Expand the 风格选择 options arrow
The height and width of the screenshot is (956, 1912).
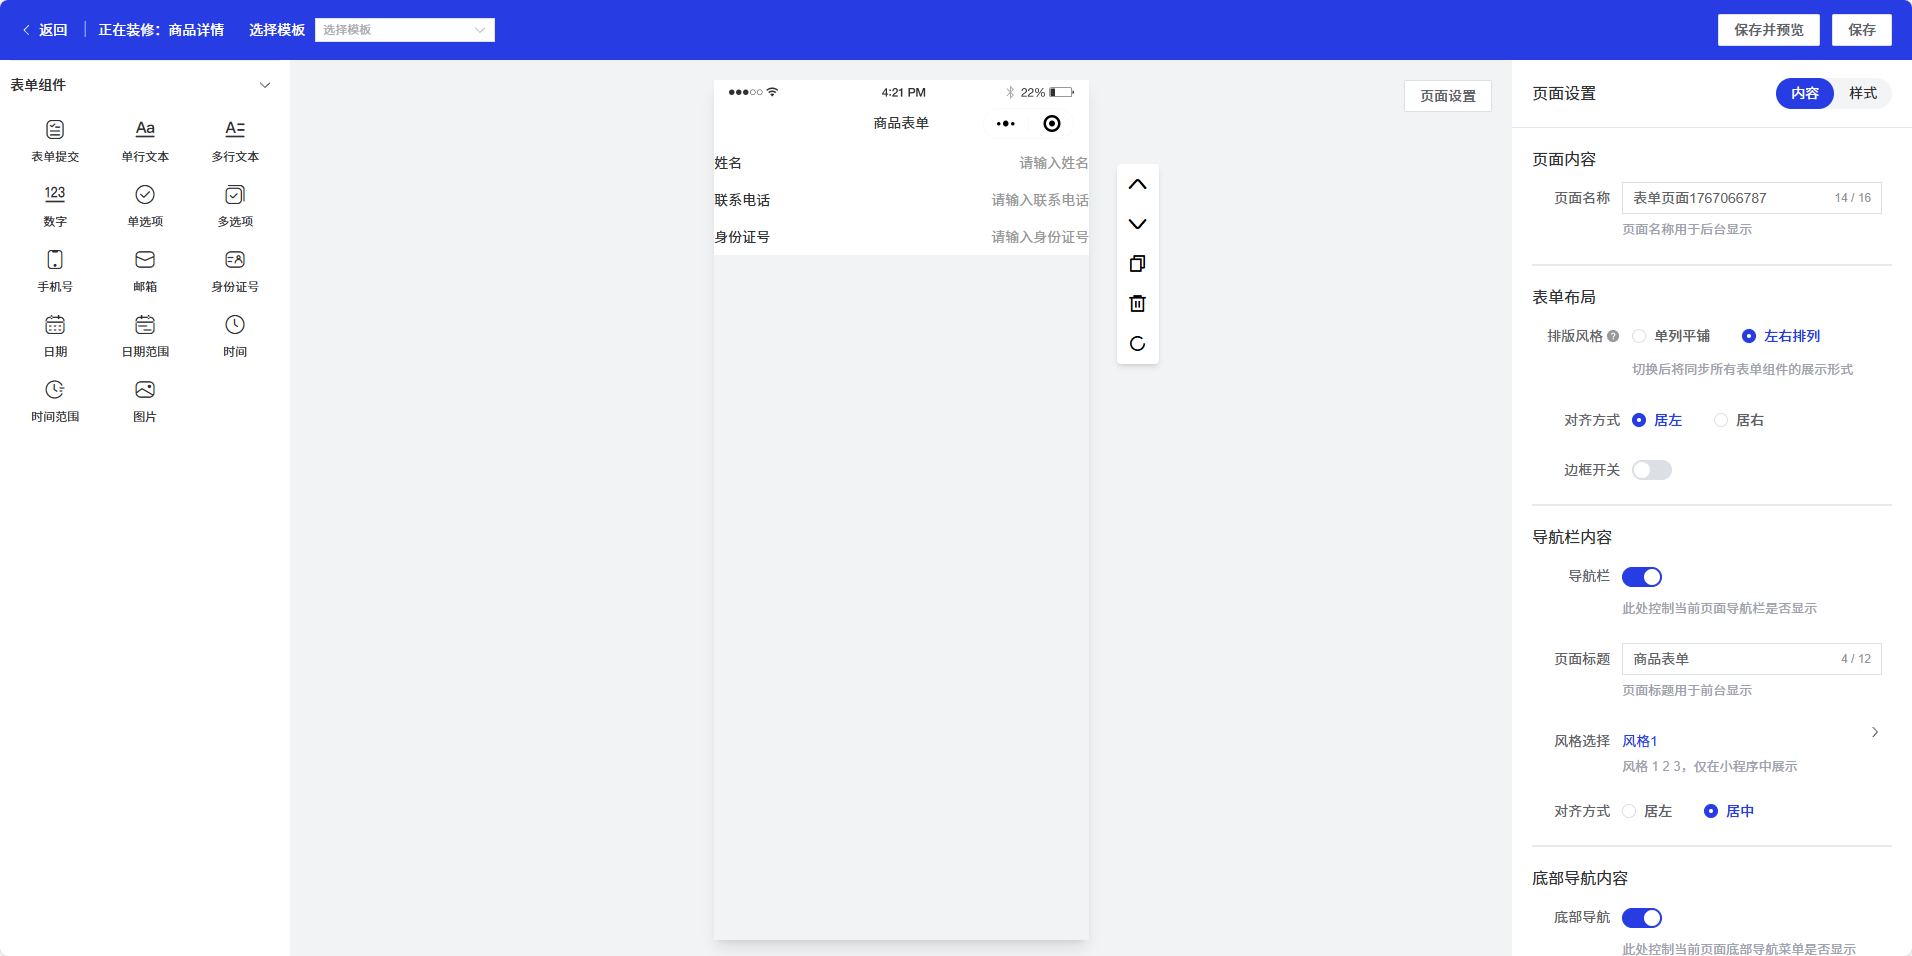point(1874,732)
